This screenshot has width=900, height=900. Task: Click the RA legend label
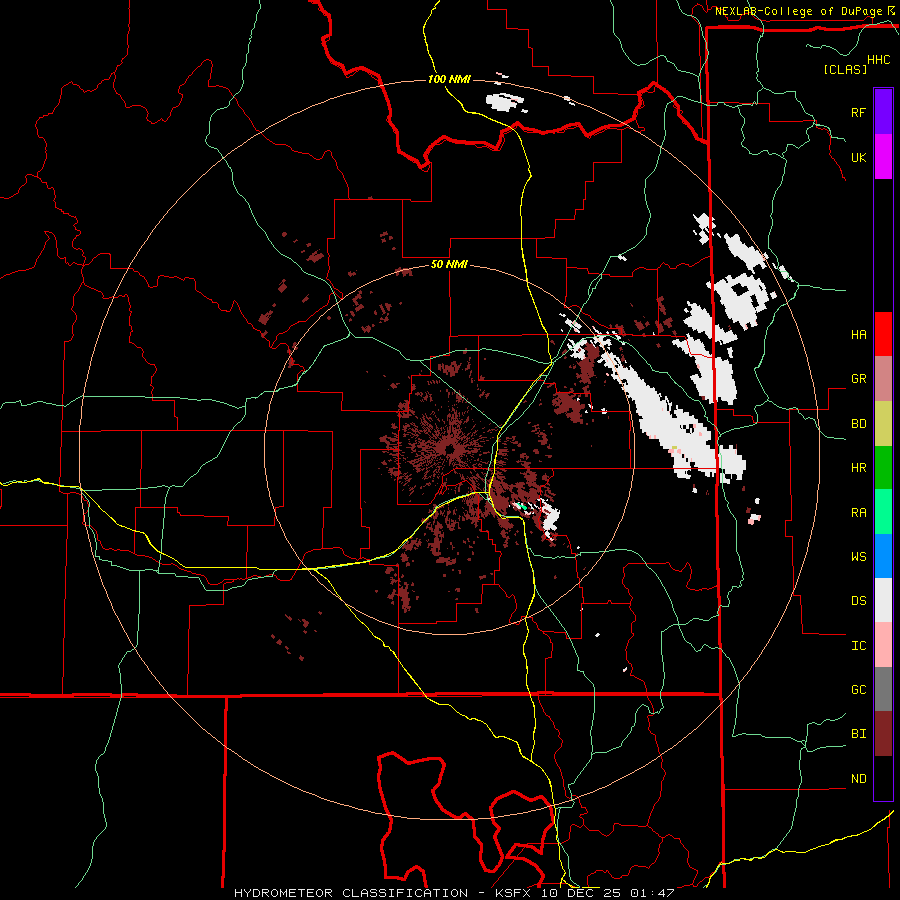coord(858,513)
